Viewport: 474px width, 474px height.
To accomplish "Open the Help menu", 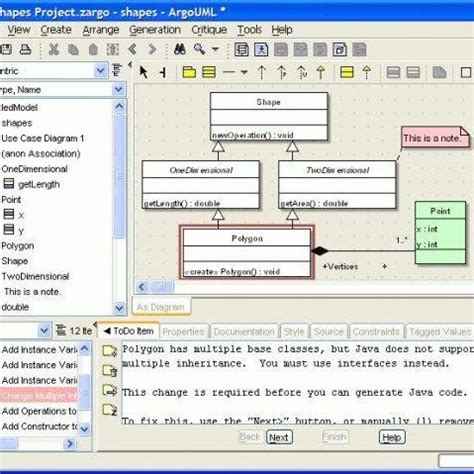I will point(282,30).
